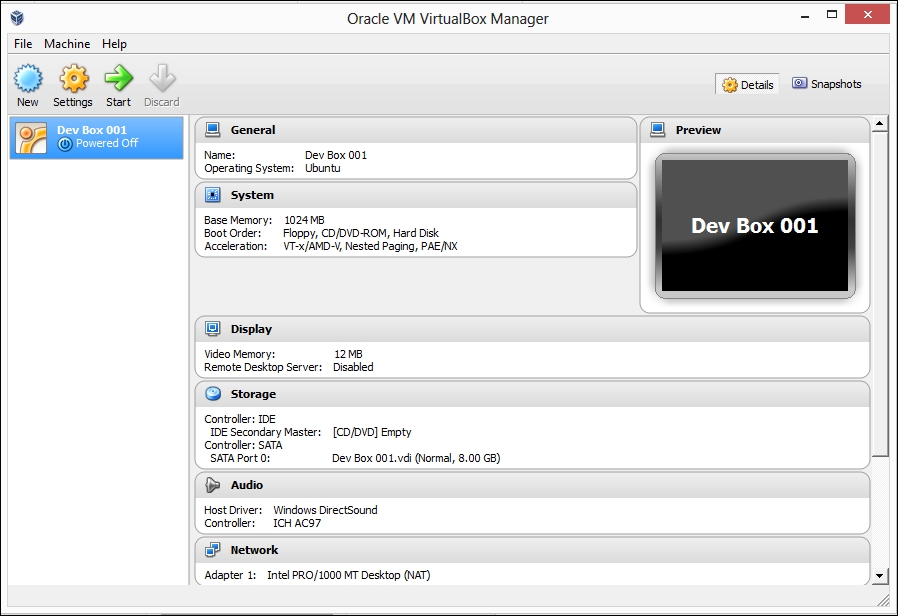Click the Display section icon
Image resolution: width=898 pixels, height=616 pixels.
(212, 329)
